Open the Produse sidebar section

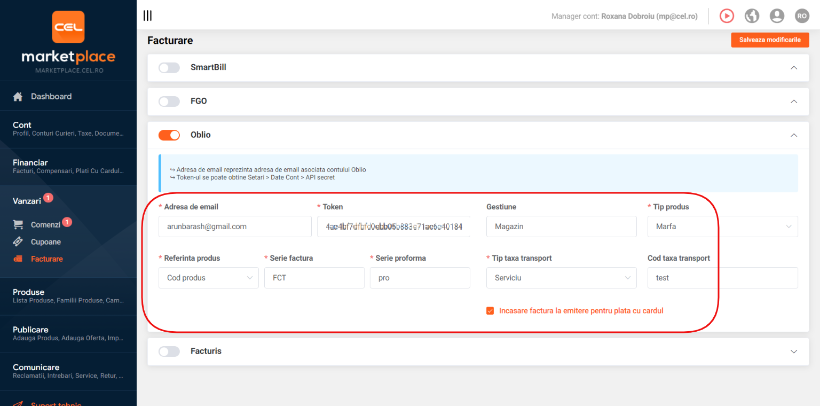[68, 296]
